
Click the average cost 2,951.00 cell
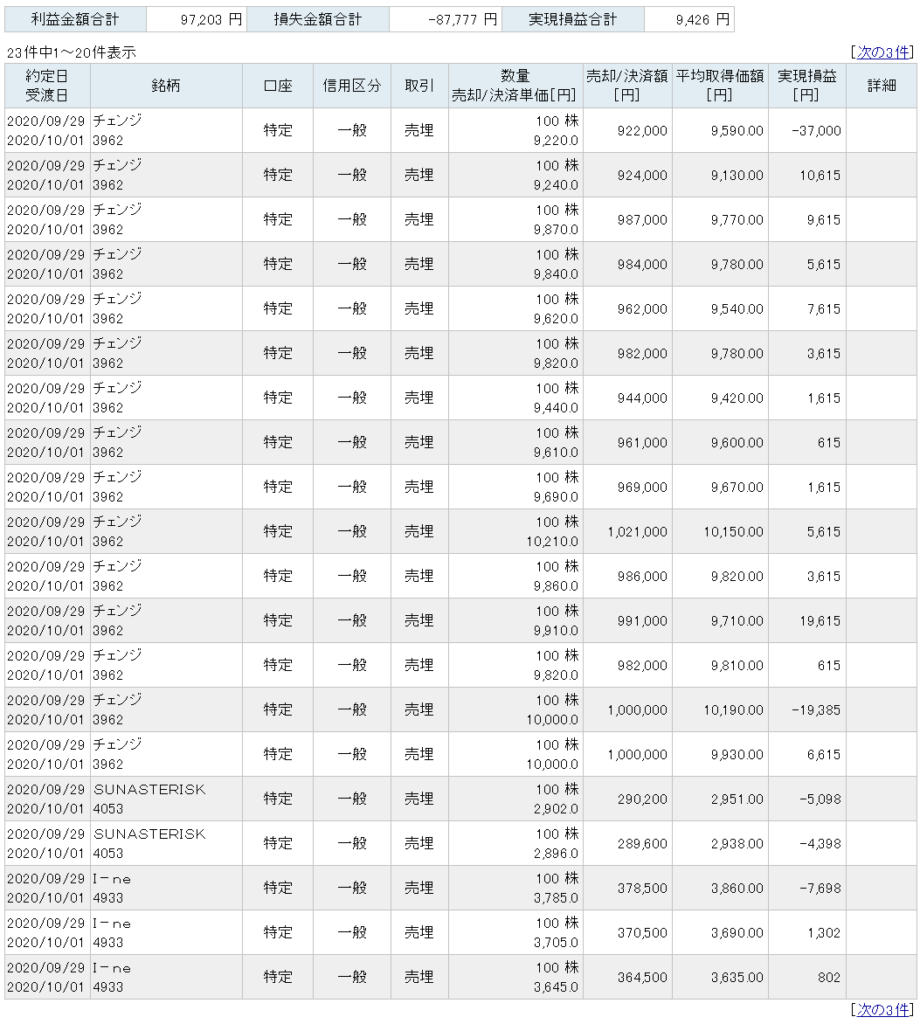(x=720, y=799)
